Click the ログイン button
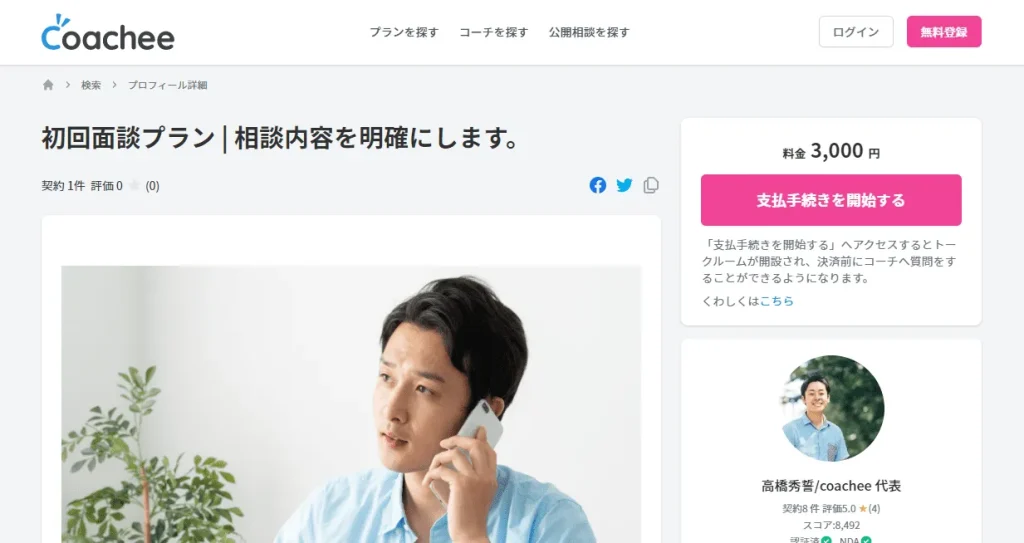 856,32
